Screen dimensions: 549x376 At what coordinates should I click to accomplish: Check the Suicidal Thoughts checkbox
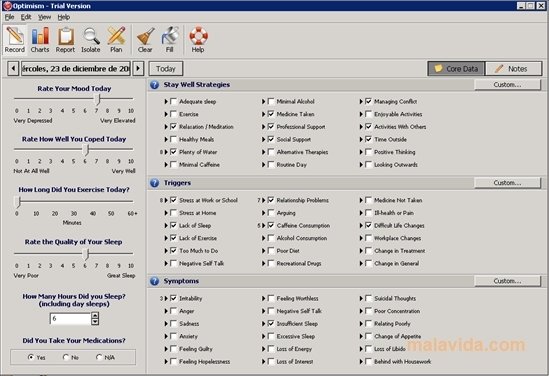368,298
